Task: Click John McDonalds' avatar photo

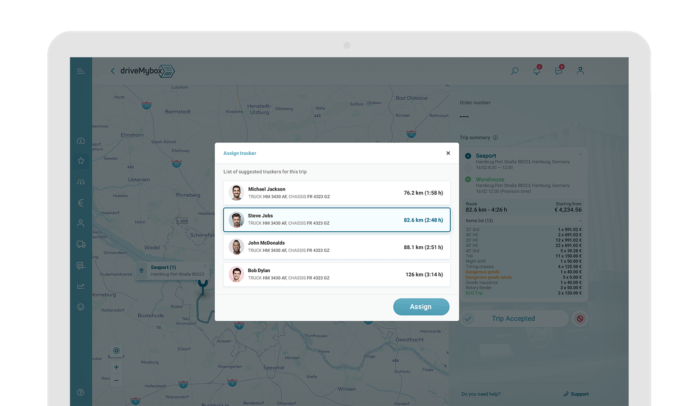Action: pyautogui.click(x=236, y=247)
